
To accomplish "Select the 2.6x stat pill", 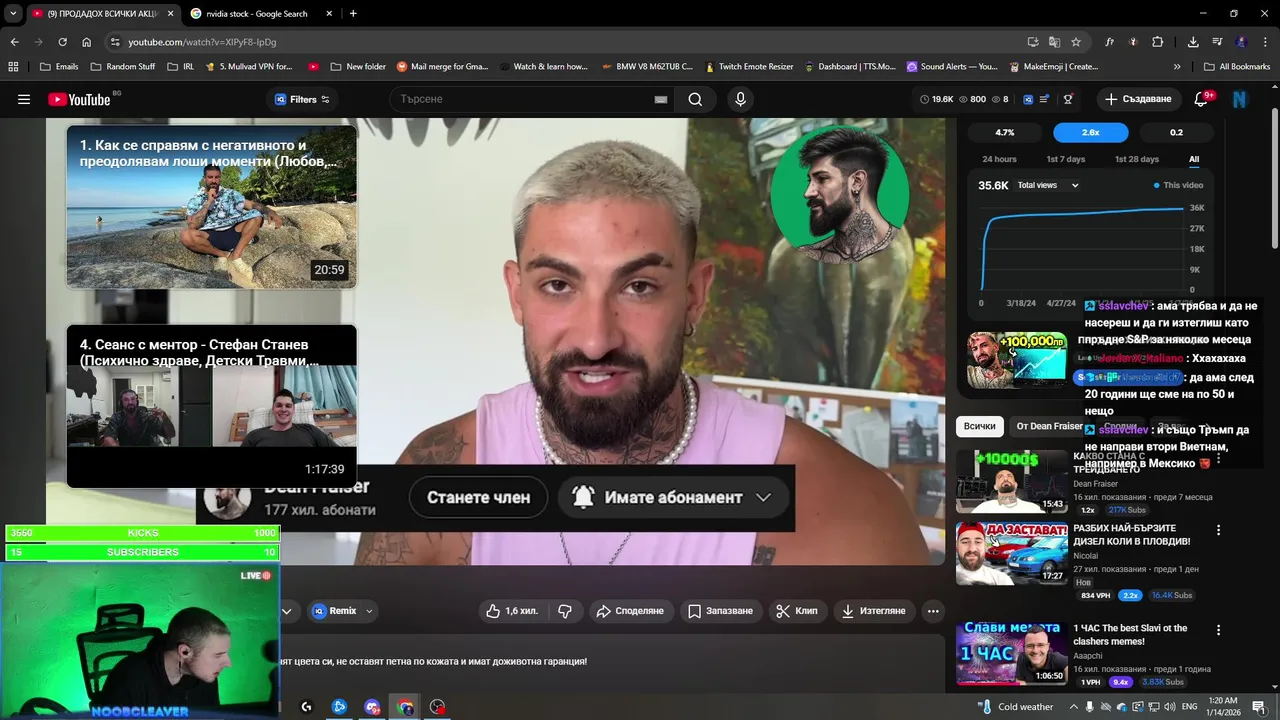I will 1090,132.
